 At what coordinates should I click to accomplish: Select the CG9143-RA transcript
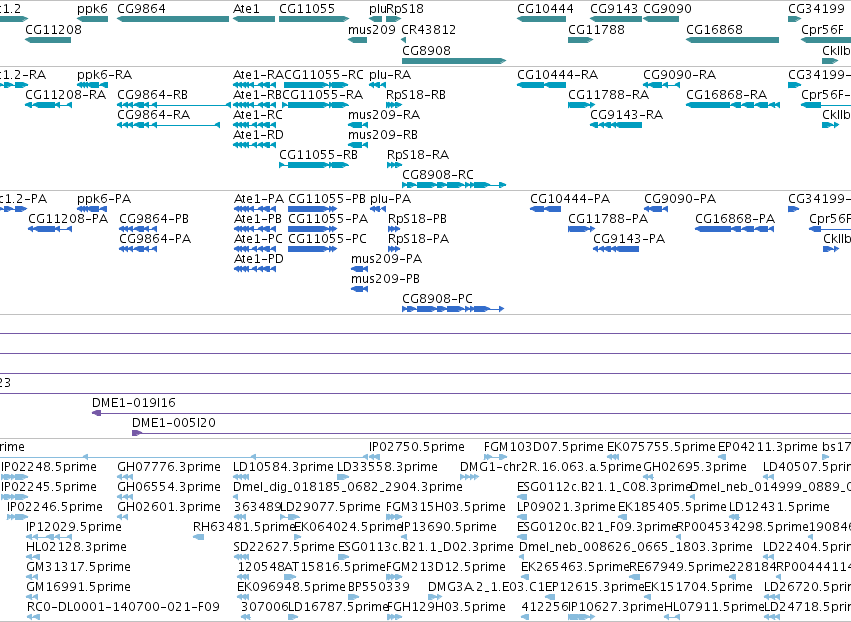[616, 125]
